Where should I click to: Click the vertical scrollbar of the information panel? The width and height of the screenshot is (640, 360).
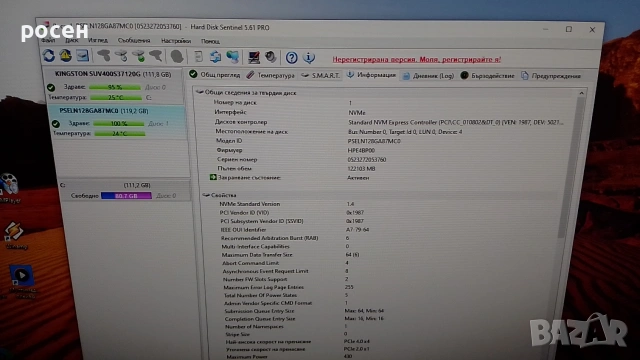tap(570, 167)
